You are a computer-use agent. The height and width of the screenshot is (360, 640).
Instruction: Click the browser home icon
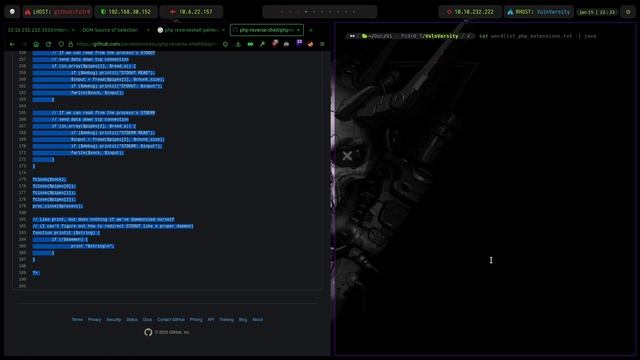36,44
